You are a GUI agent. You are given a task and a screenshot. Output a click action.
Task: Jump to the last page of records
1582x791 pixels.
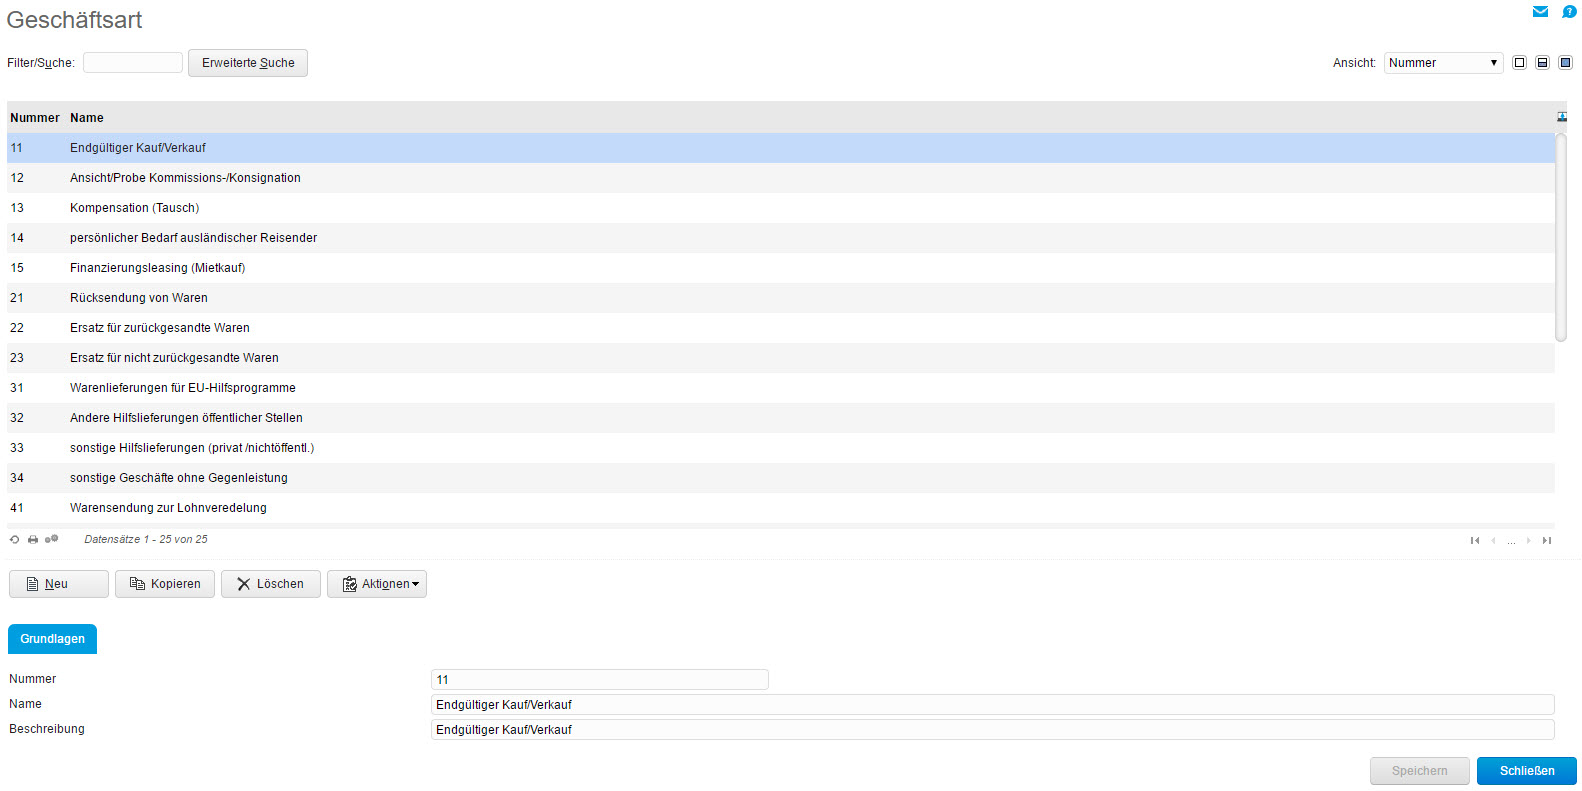click(1547, 541)
